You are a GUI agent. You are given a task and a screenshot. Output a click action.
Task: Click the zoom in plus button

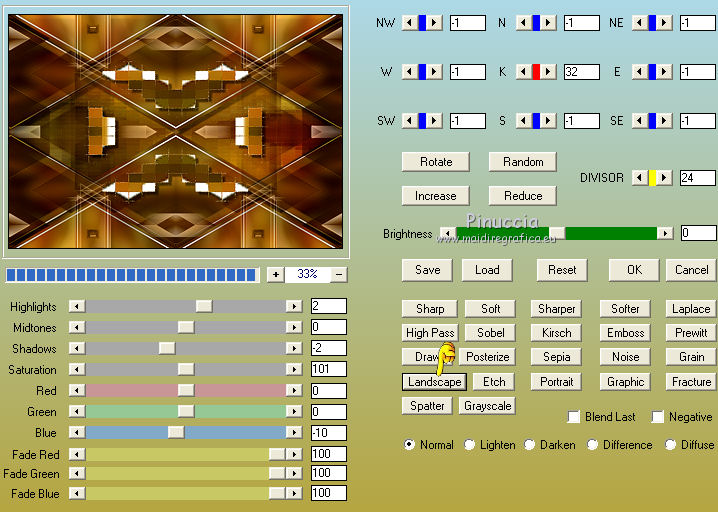click(x=275, y=274)
